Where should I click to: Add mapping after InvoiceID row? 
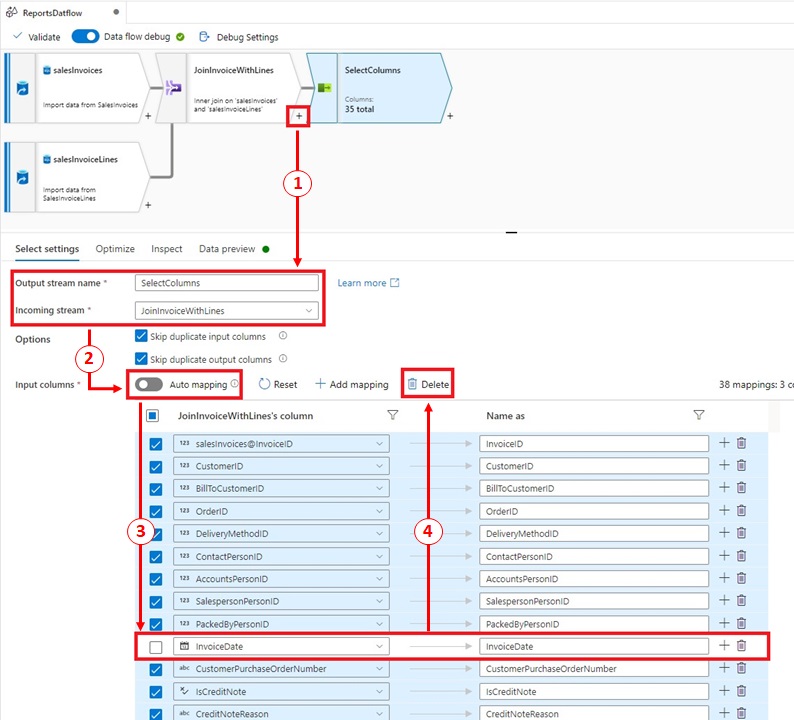point(724,443)
